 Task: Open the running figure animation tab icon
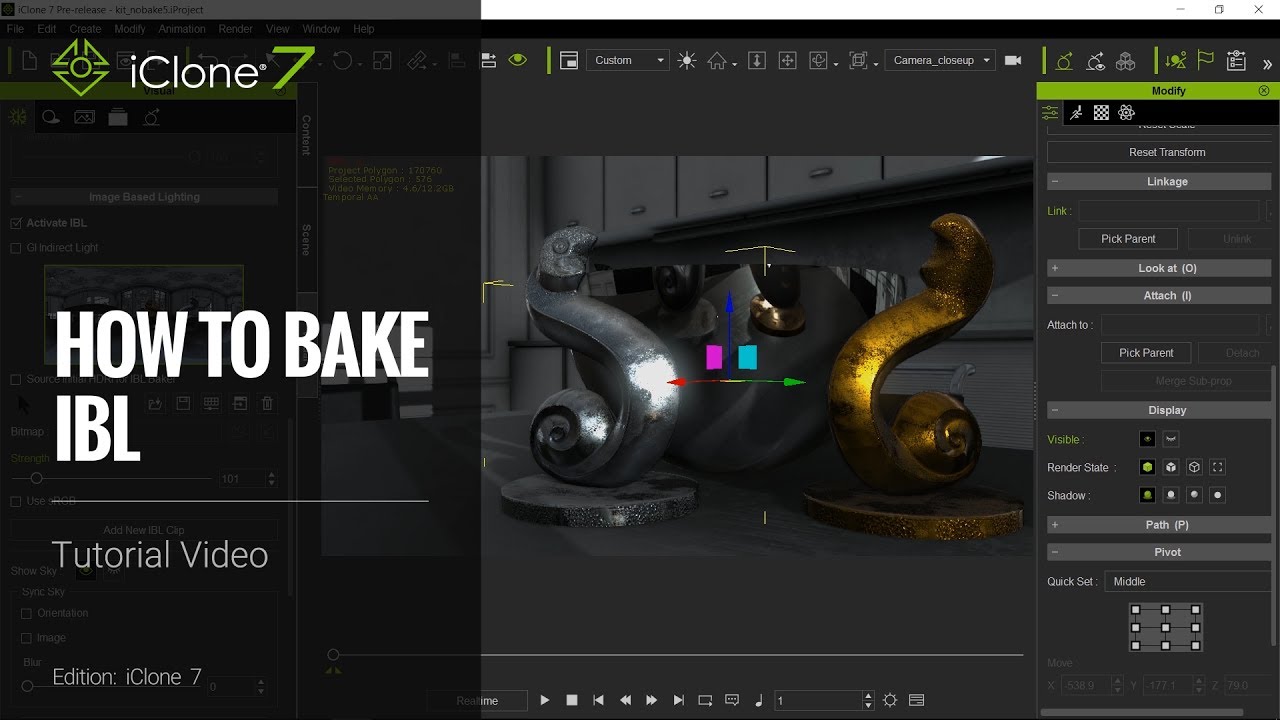pos(1076,113)
